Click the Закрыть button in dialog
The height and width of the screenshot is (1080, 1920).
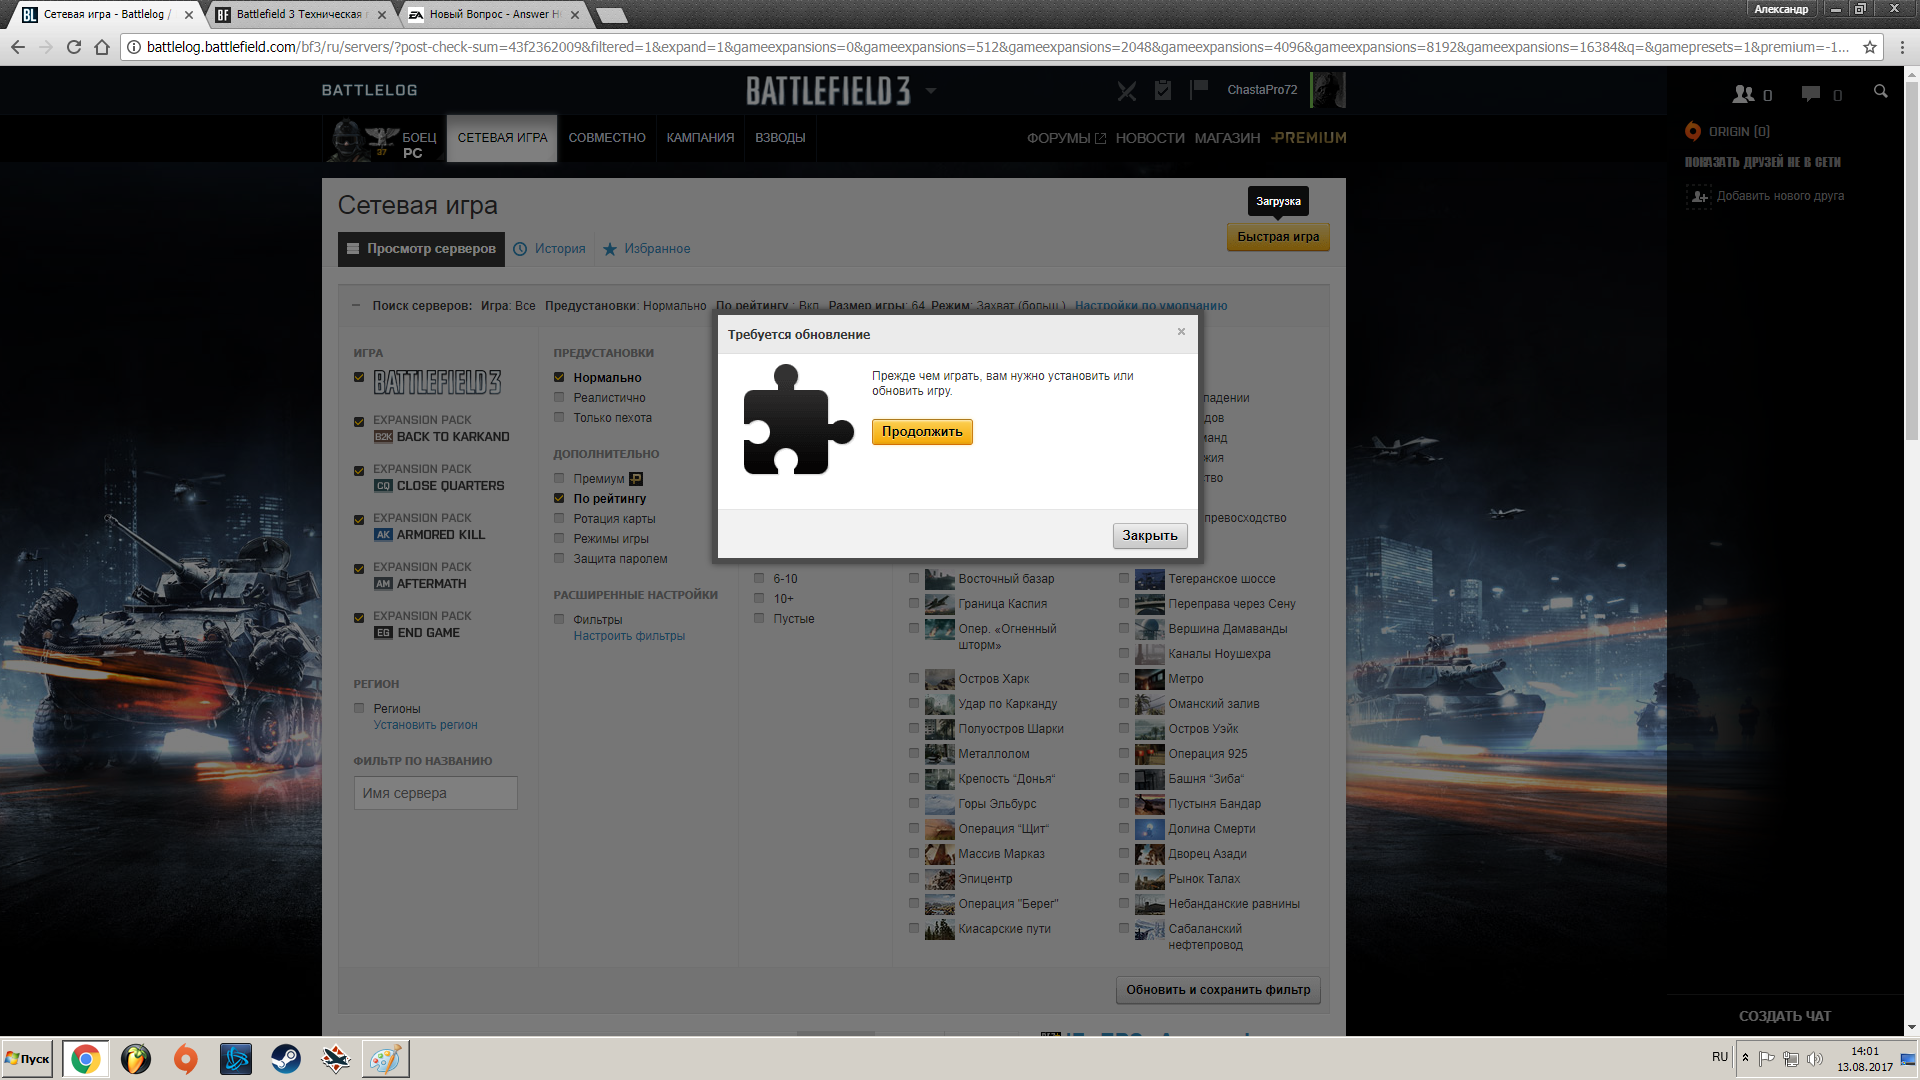click(x=1150, y=536)
